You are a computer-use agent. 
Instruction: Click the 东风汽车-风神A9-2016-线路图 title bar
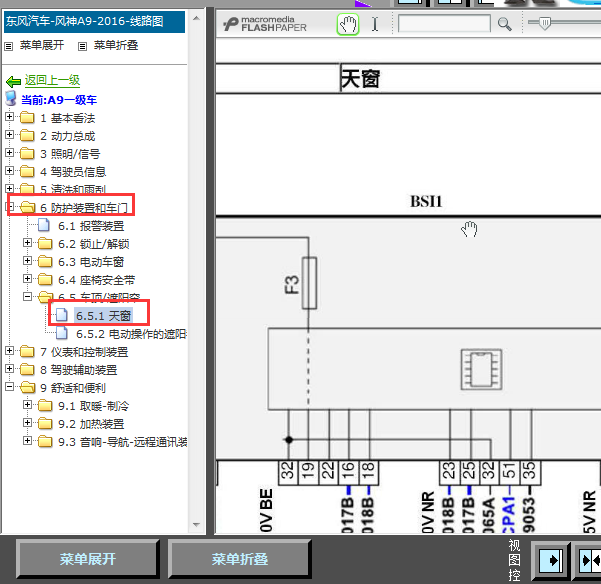coord(94,21)
